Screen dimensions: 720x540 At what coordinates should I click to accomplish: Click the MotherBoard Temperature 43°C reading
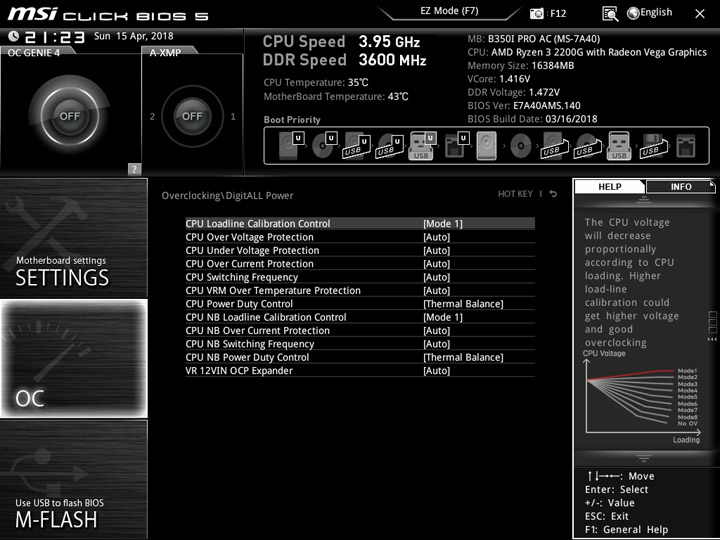pos(336,96)
